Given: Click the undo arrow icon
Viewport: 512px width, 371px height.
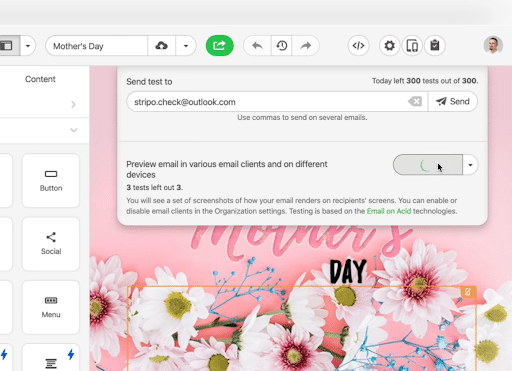Looking at the screenshot, I should pos(257,45).
